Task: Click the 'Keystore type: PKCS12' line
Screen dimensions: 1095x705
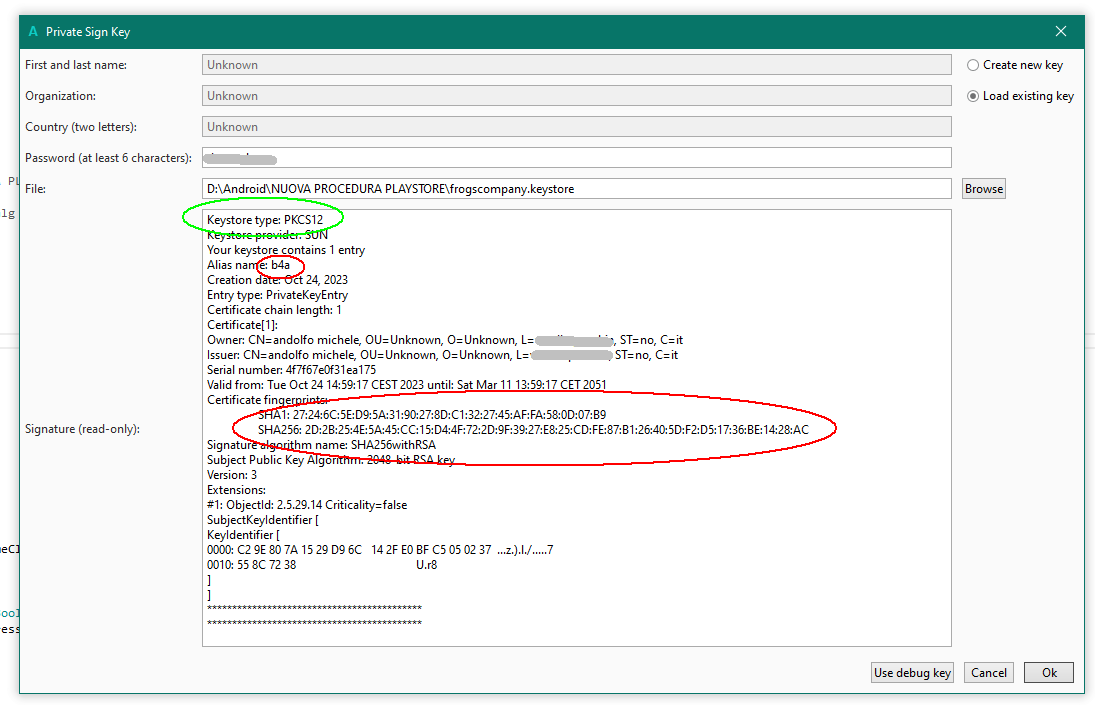Action: (265, 220)
